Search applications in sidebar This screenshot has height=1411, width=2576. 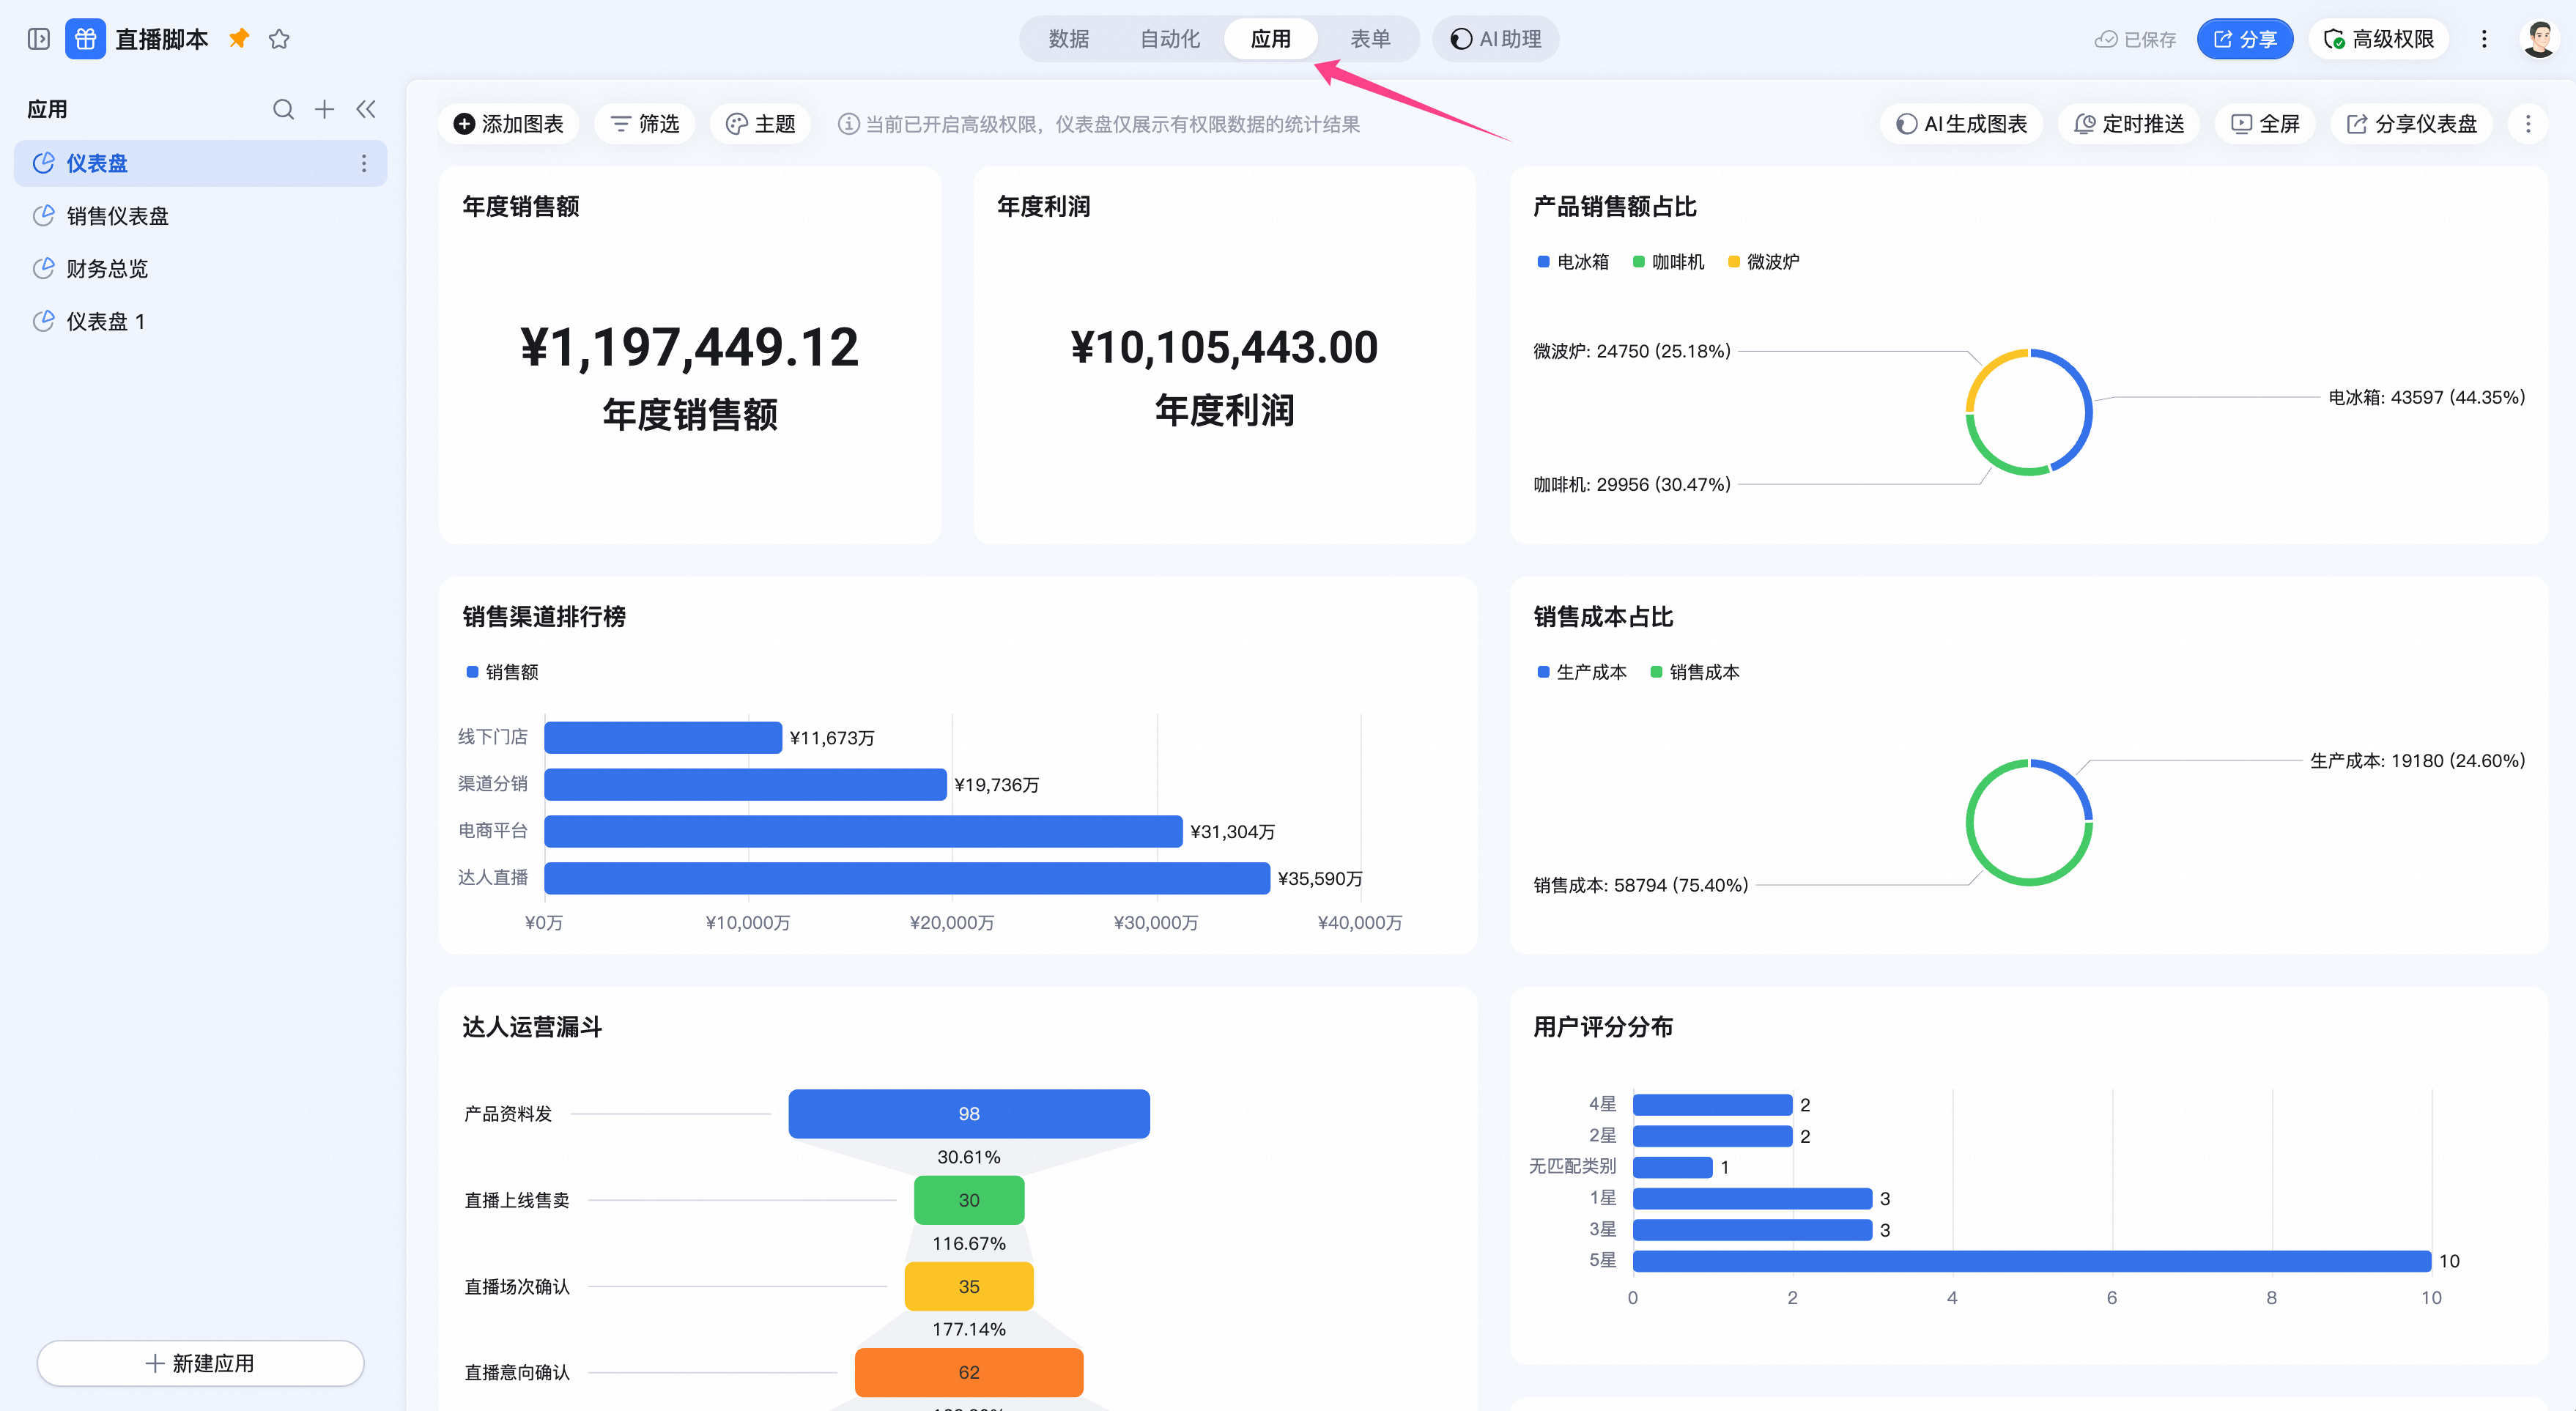point(283,109)
